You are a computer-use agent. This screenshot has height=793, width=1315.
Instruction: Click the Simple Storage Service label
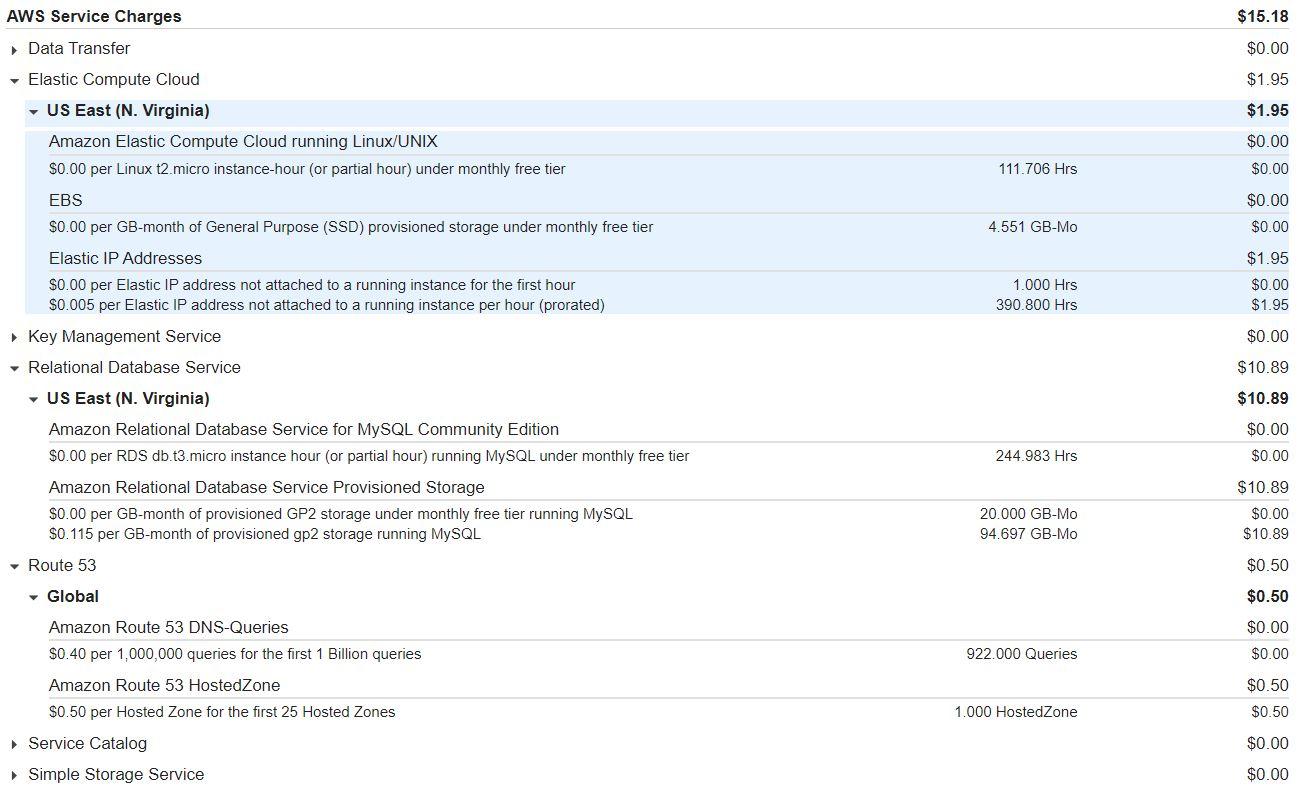pos(116,774)
